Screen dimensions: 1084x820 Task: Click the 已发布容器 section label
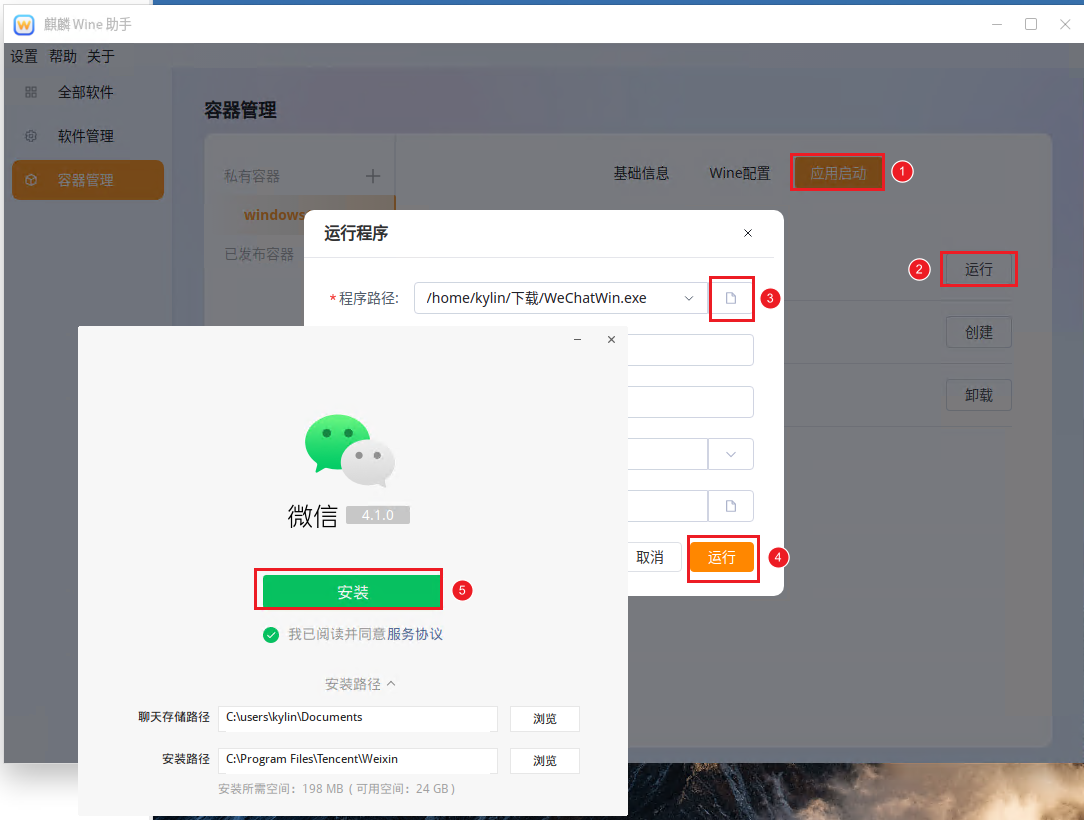[x=259, y=254]
